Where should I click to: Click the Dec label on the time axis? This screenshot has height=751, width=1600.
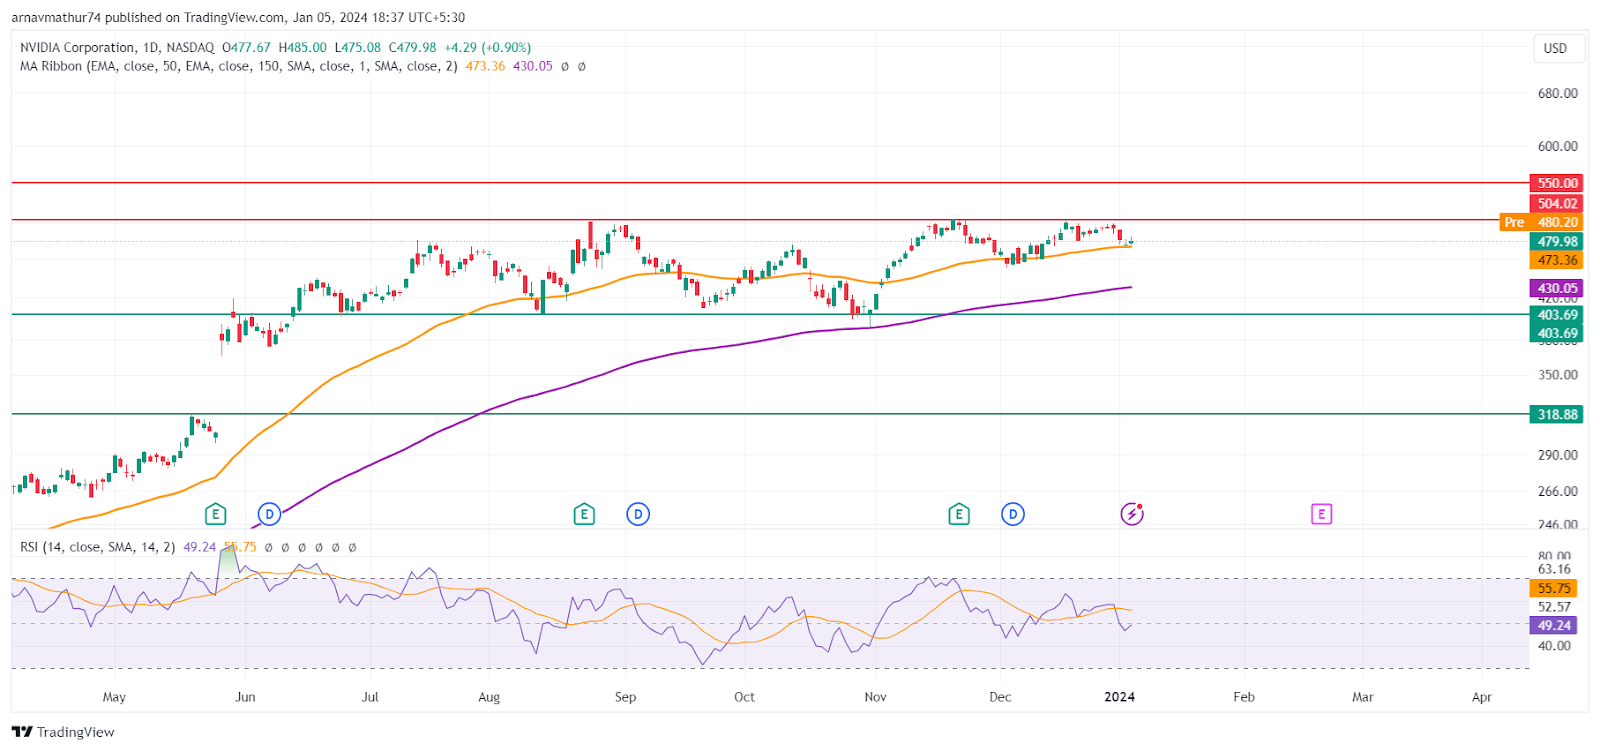click(x=1000, y=697)
